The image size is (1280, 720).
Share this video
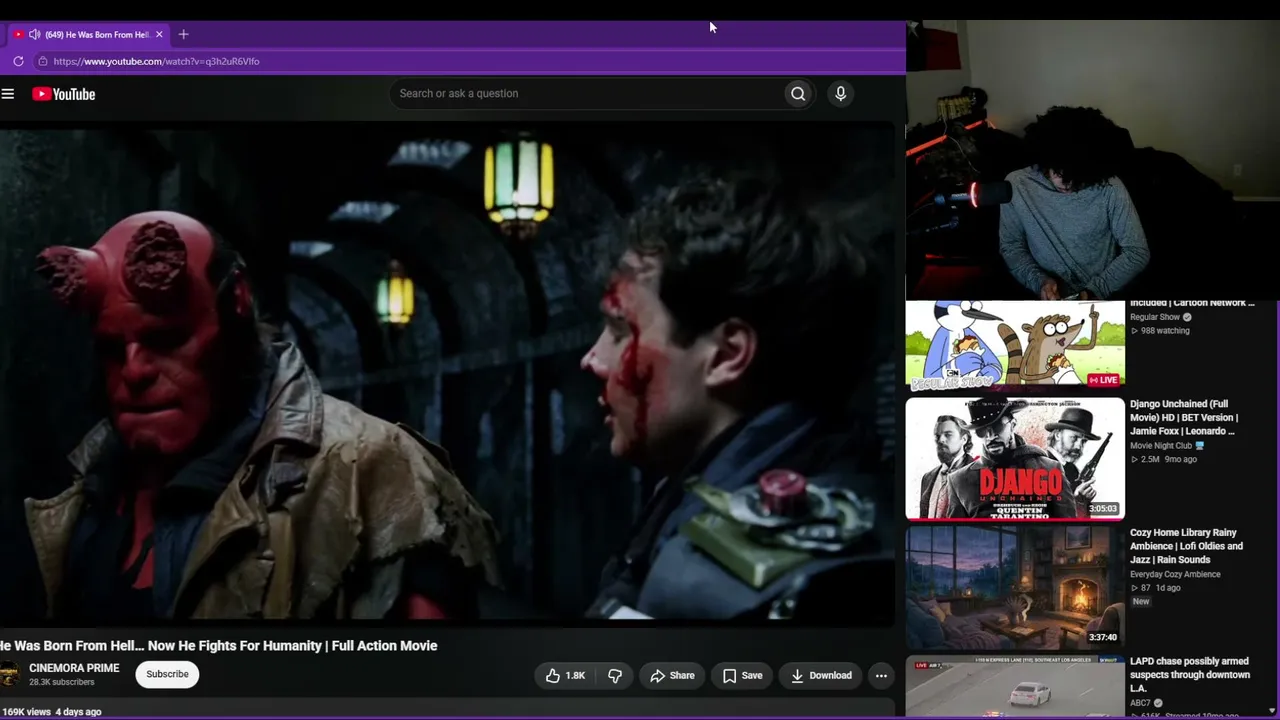(x=672, y=675)
